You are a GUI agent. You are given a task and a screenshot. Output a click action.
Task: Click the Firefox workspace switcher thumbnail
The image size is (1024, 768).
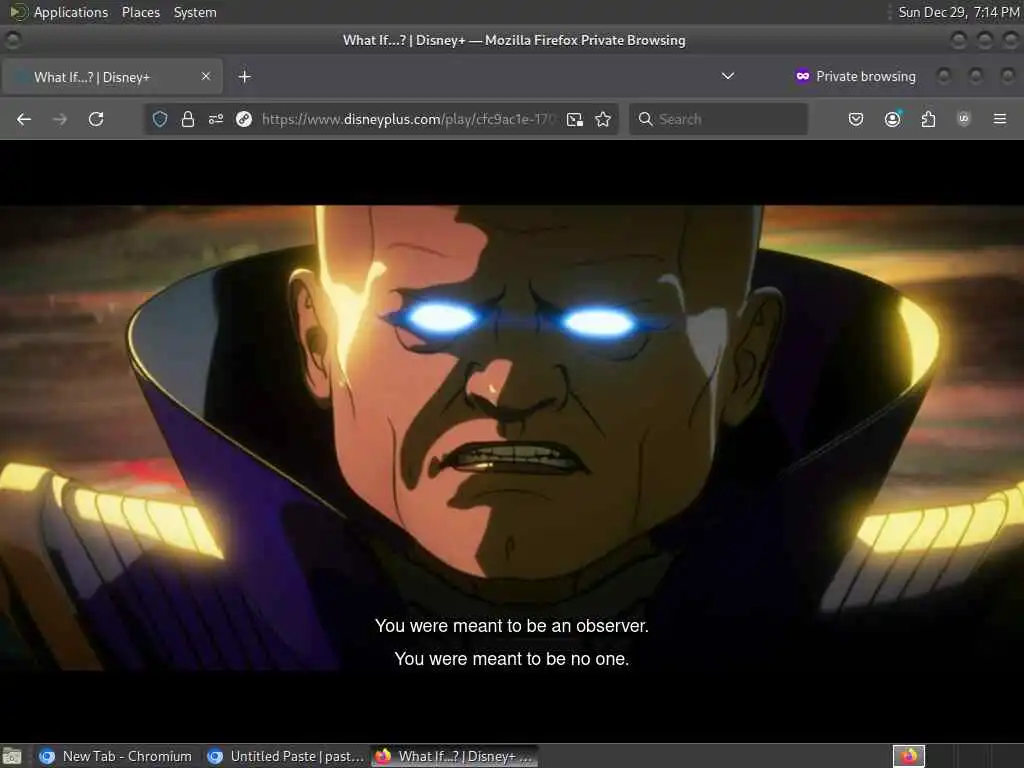point(909,756)
